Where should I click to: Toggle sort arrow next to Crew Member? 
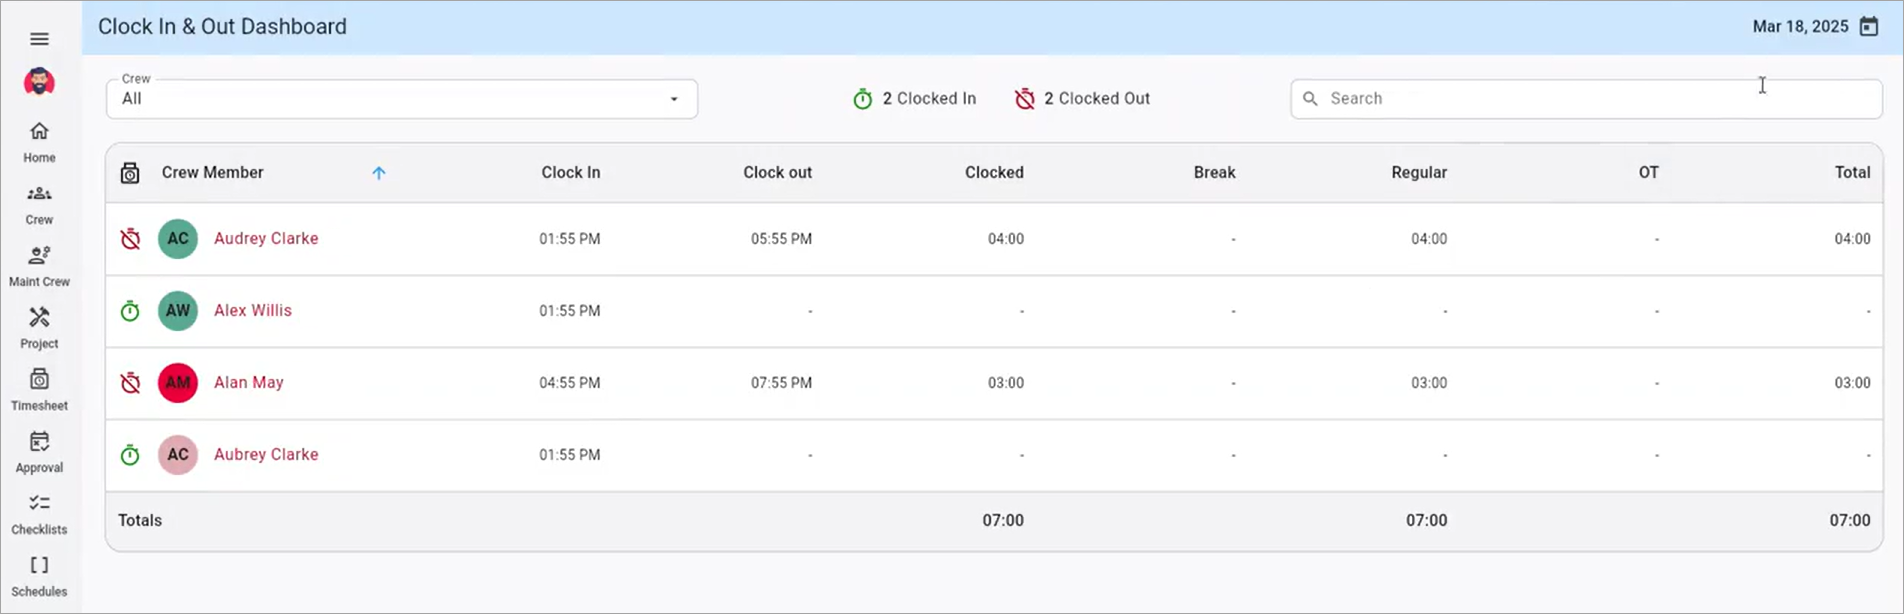379,173
